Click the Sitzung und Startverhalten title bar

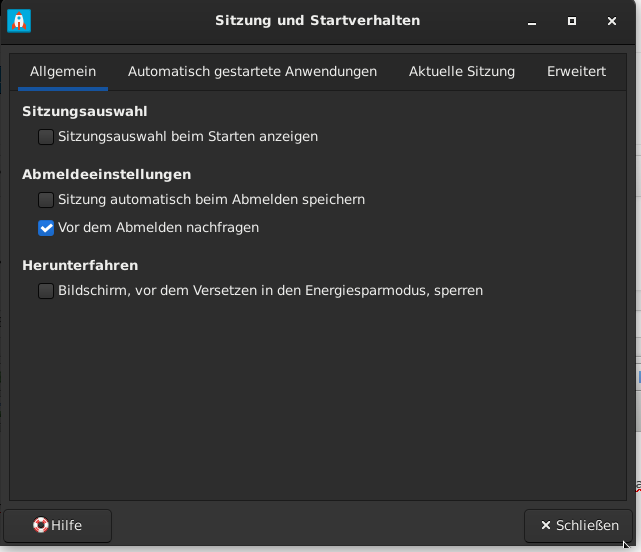318,21
